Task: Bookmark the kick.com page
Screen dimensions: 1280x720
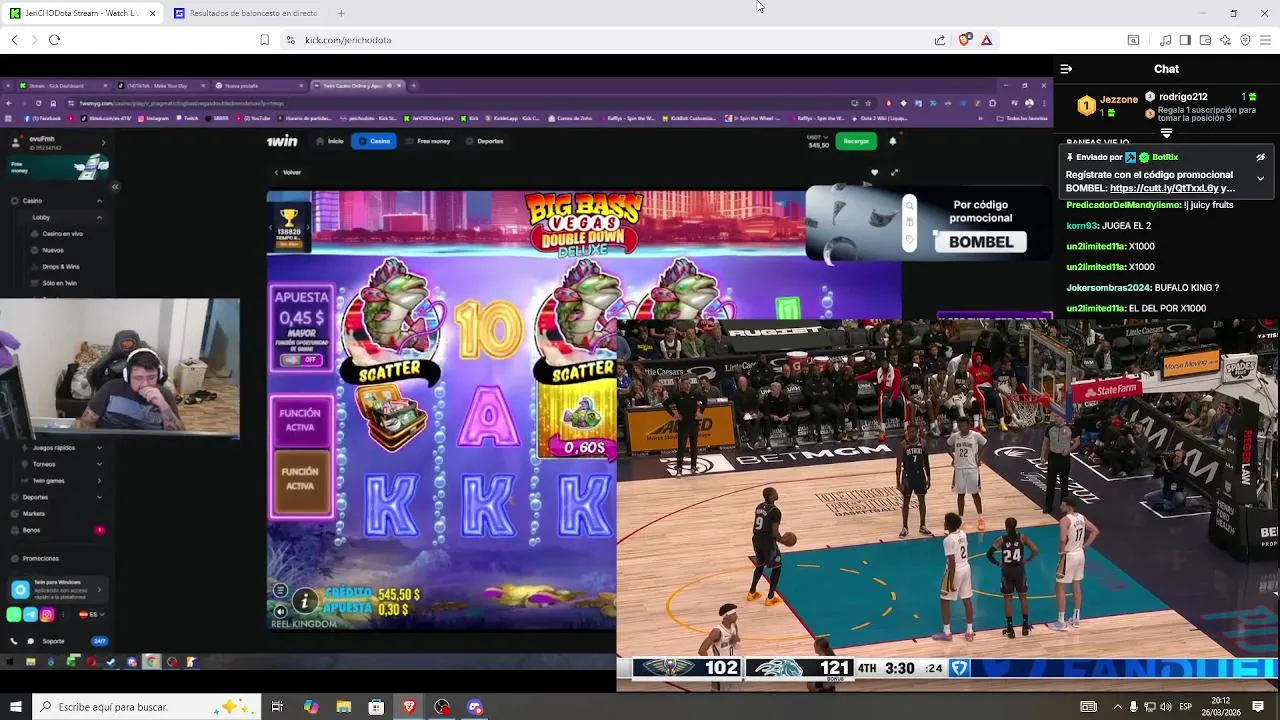Action: [264, 40]
